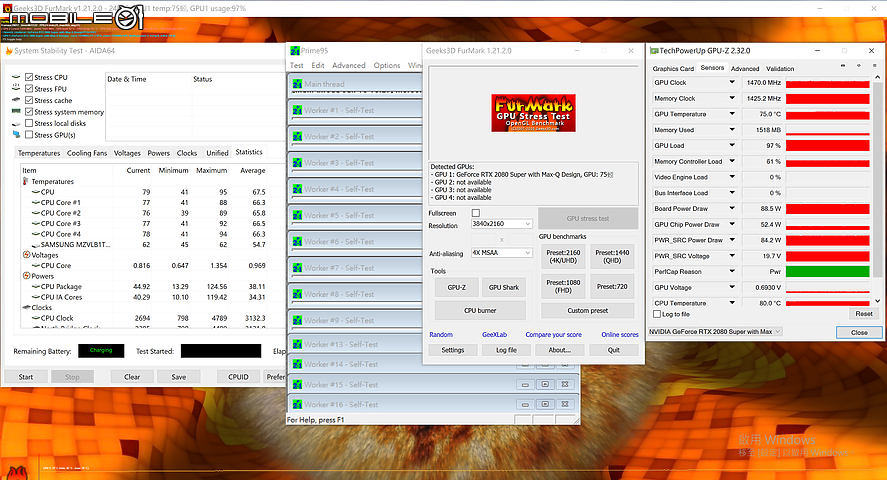Open the FurMark Log file
Image resolution: width=887 pixels, height=480 pixels.
(x=506, y=350)
